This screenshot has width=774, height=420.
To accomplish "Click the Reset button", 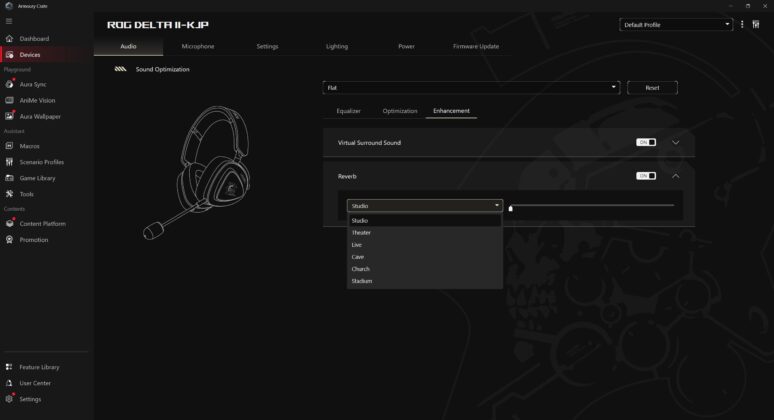I will tap(652, 88).
